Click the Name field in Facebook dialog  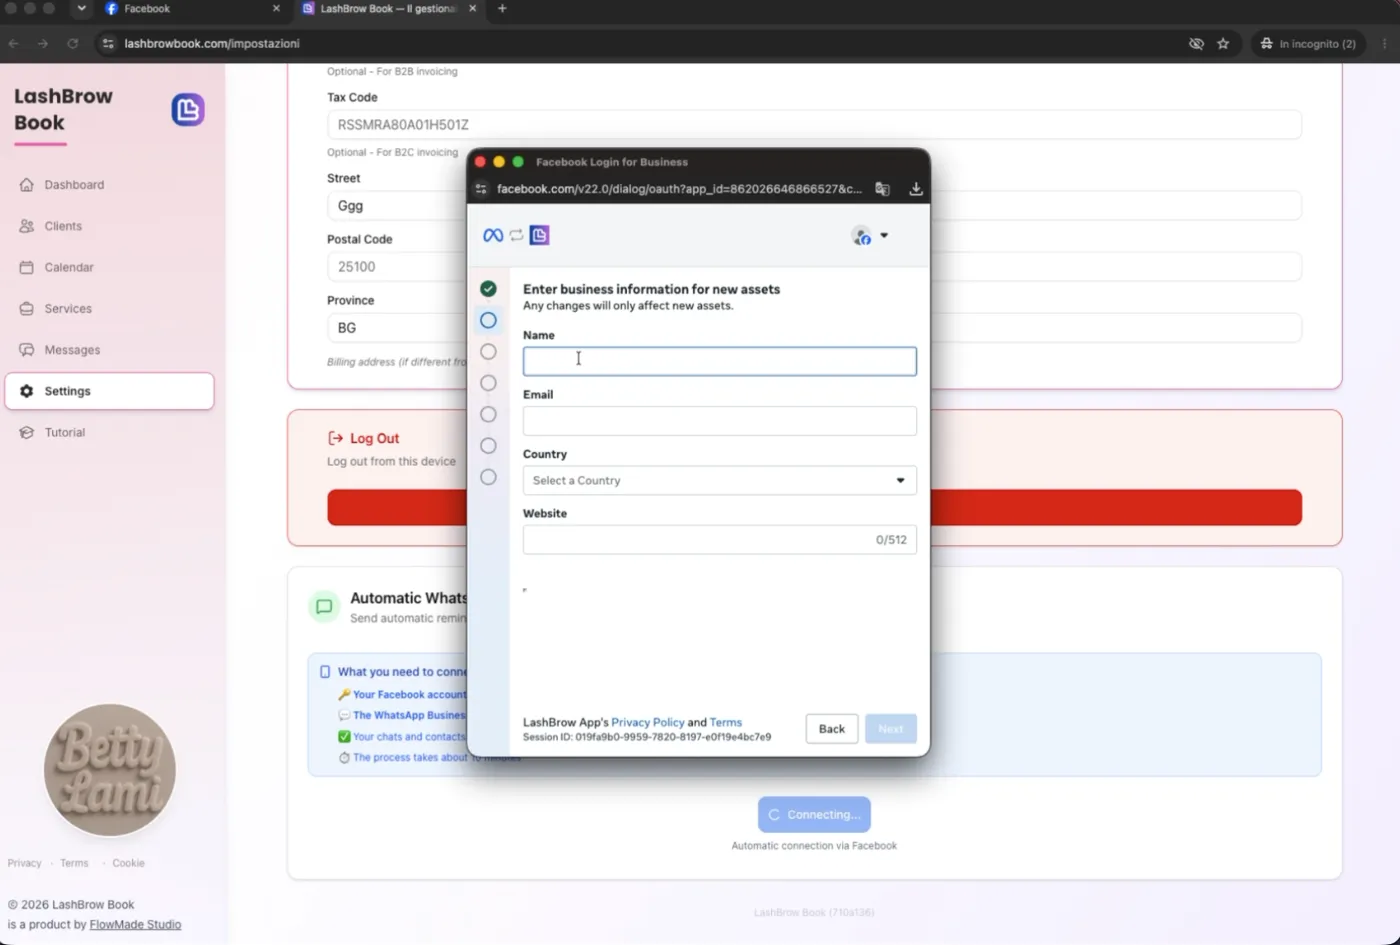click(720, 361)
